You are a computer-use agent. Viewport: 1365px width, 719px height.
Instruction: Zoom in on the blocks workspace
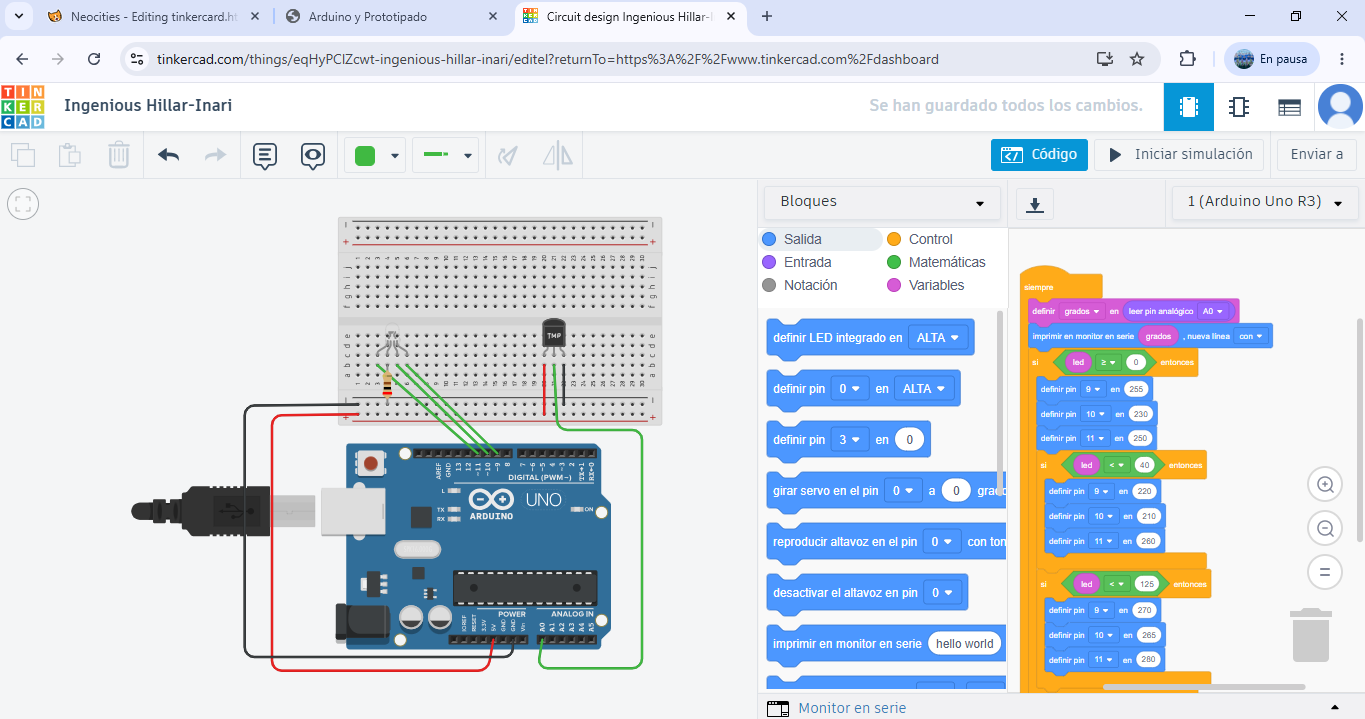pyautogui.click(x=1325, y=485)
